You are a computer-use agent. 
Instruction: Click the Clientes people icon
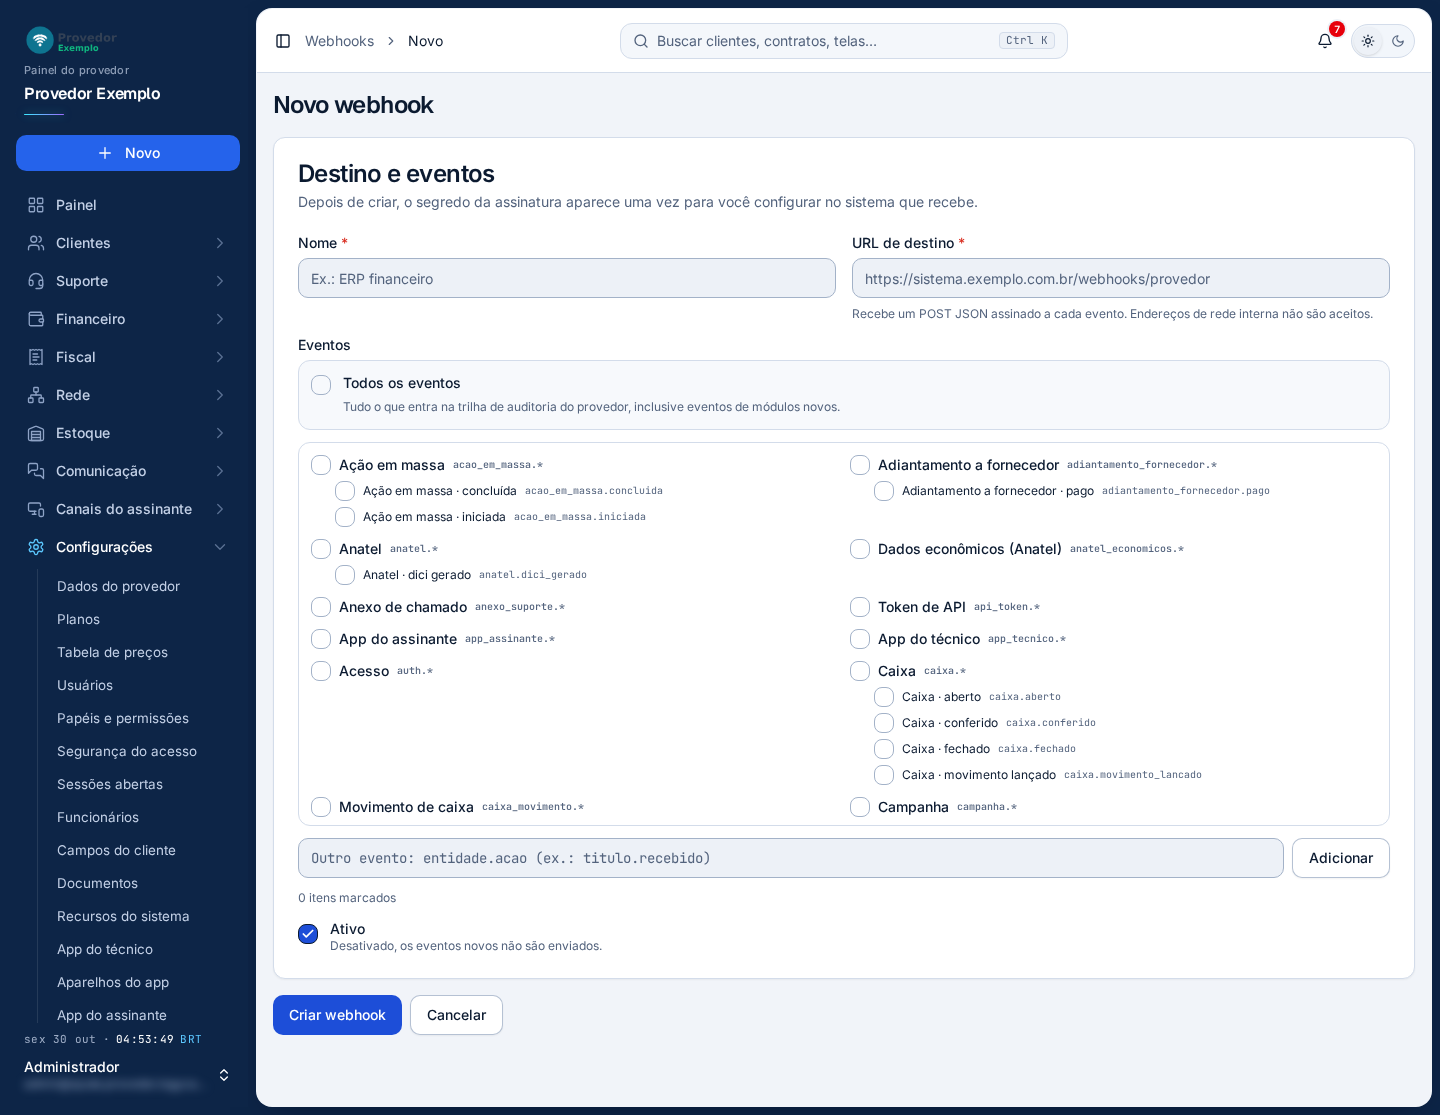pyautogui.click(x=36, y=243)
